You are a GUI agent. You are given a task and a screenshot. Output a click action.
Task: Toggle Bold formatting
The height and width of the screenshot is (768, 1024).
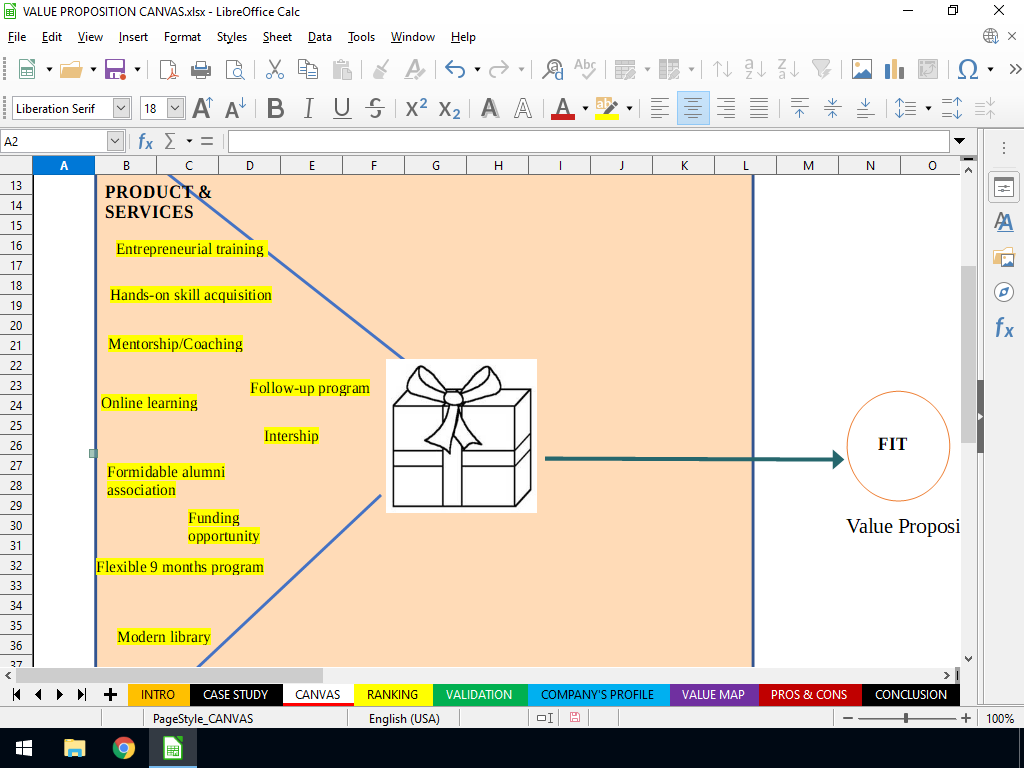point(275,108)
